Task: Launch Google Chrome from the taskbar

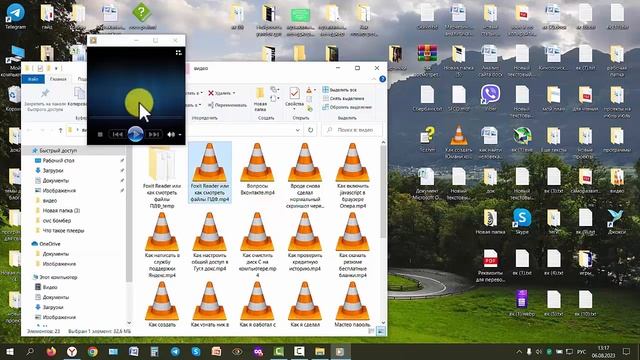Action: pos(93,351)
